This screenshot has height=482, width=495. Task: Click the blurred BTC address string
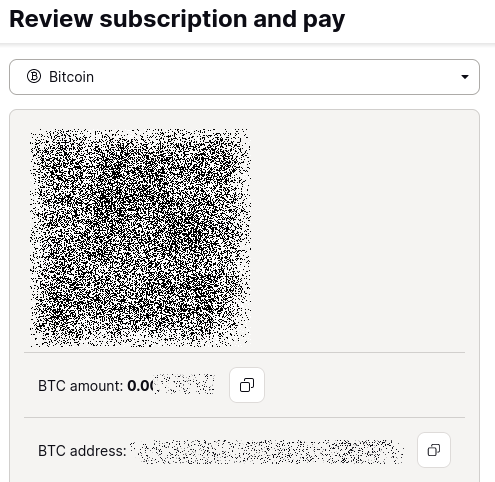pyautogui.click(x=267, y=451)
